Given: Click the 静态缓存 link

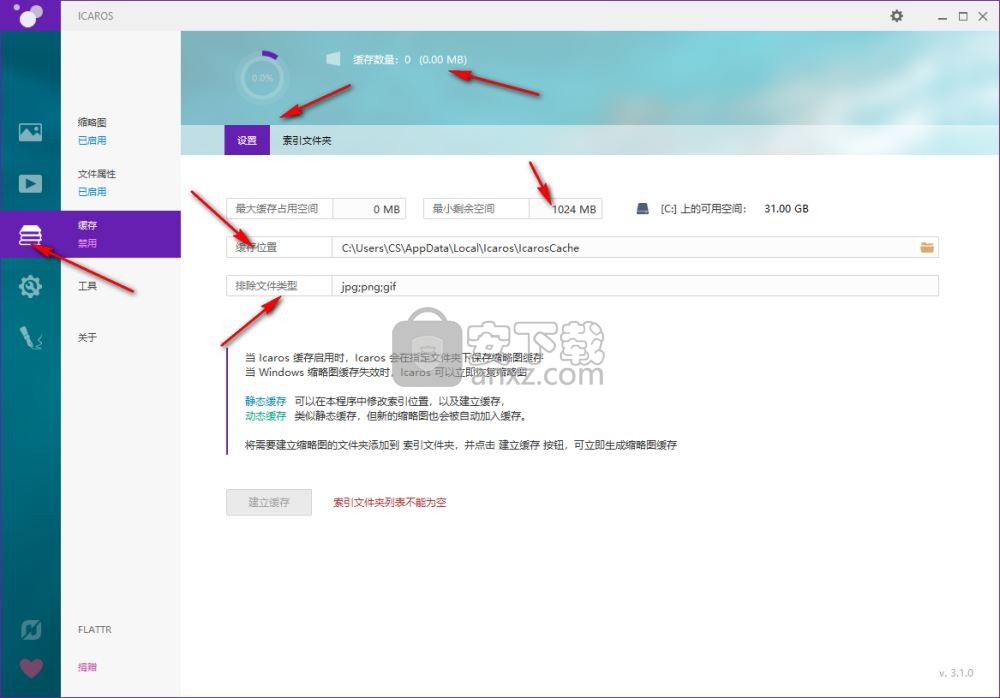Looking at the screenshot, I should click(265, 401).
